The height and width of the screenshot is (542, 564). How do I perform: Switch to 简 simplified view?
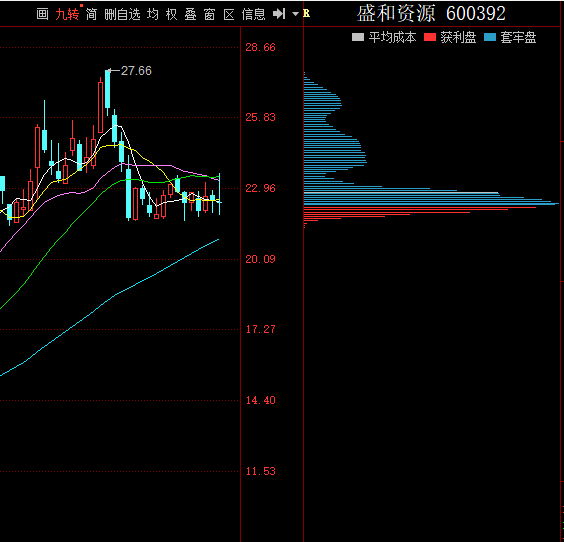(x=91, y=14)
